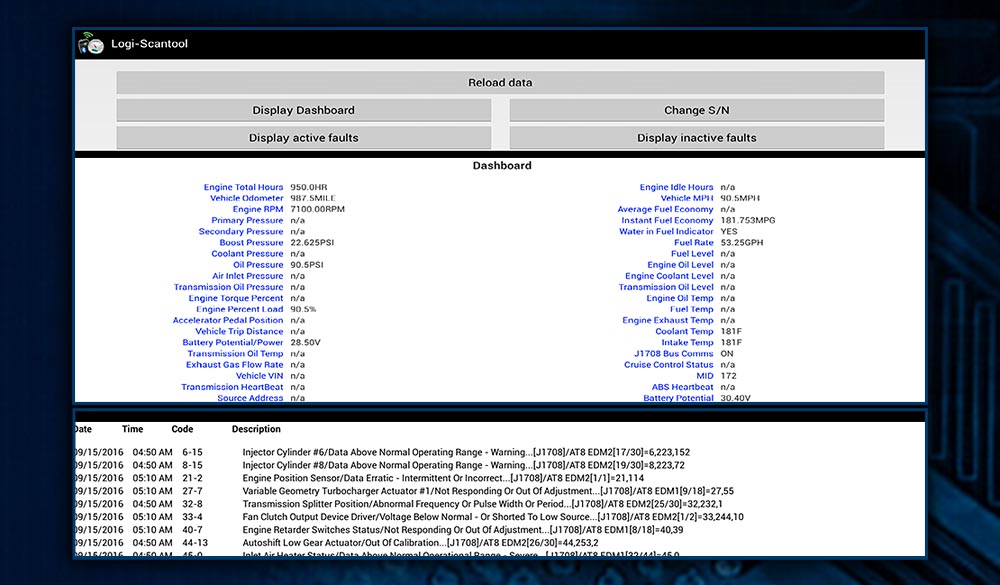Click the Engine Oil Level label
Screen dimensions: 1000x585
[x=680, y=265]
